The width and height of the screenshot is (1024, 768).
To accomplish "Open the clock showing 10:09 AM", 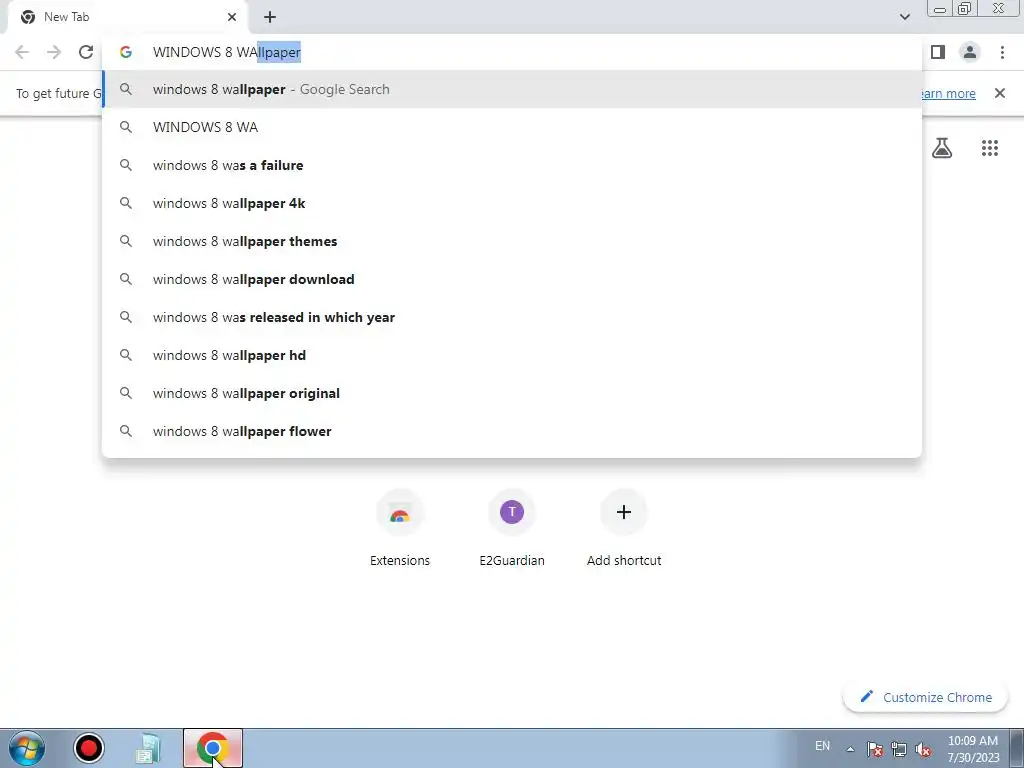I will click(x=973, y=749).
